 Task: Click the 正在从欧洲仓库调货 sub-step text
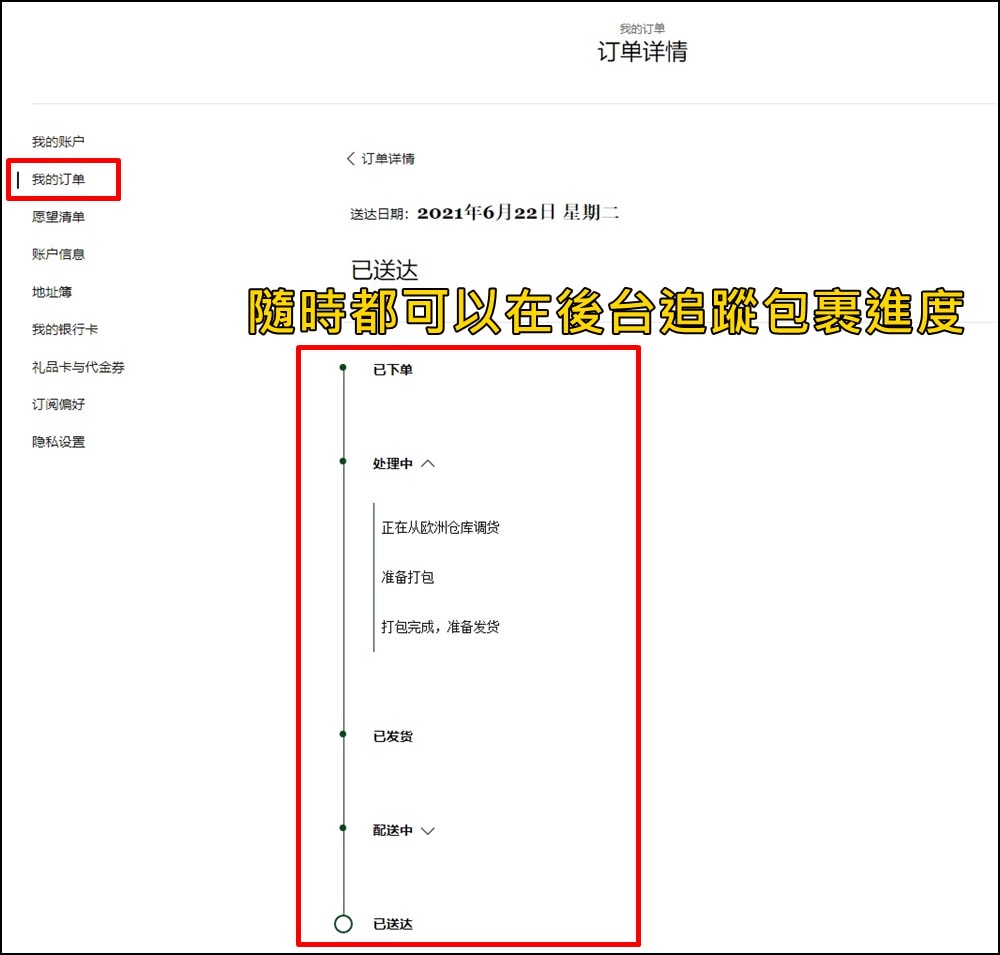[x=440, y=527]
